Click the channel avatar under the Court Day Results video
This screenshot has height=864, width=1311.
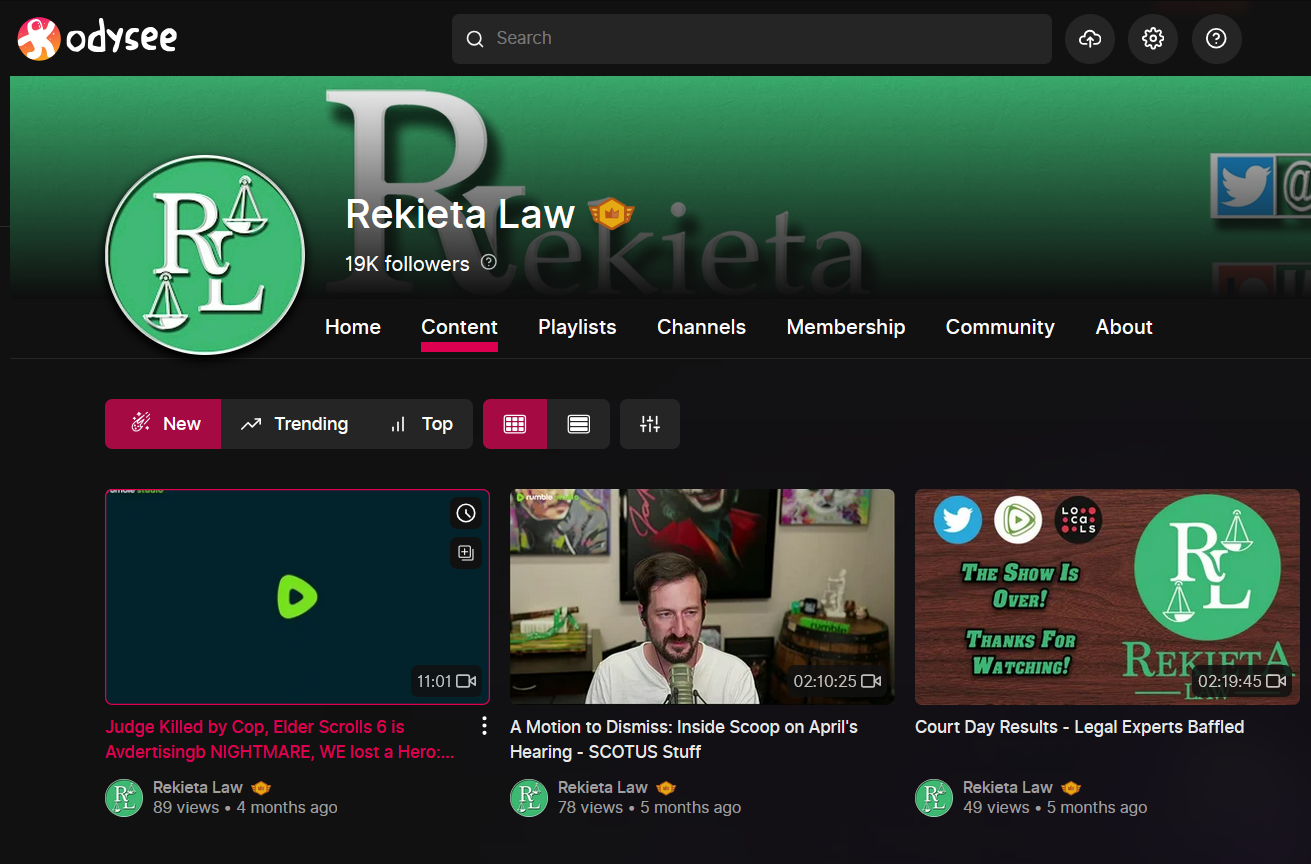point(934,797)
